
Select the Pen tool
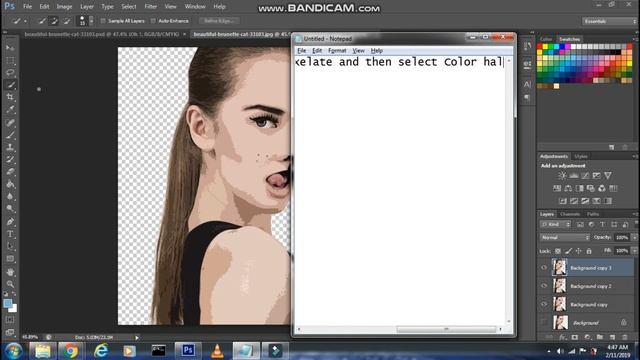10,222
